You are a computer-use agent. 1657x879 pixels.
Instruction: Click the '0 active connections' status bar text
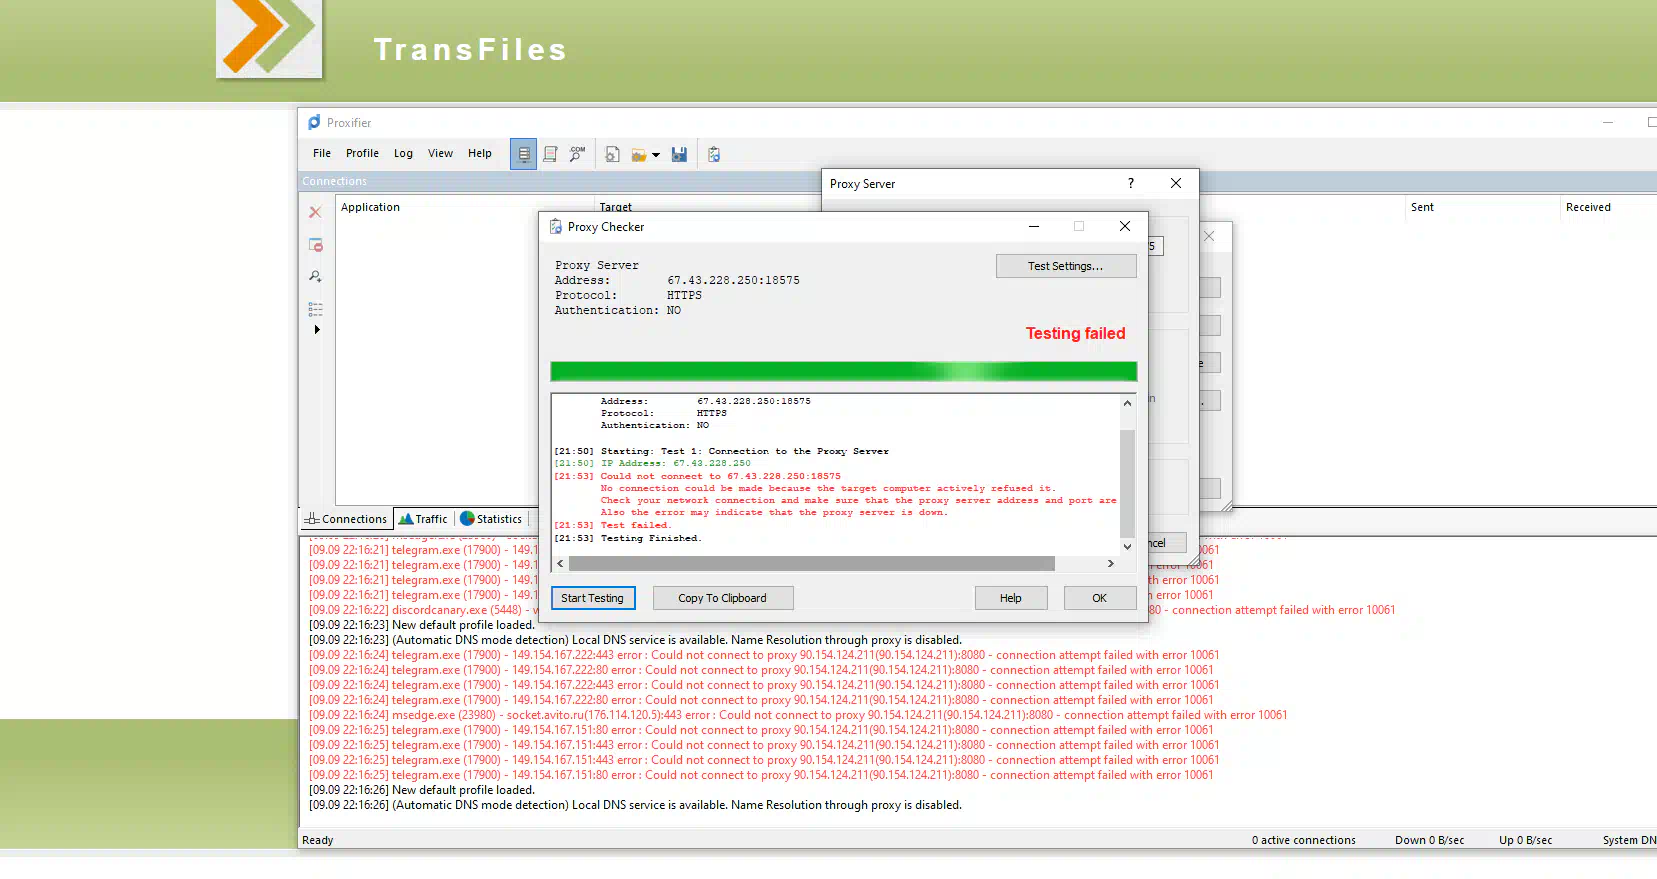(x=1304, y=840)
